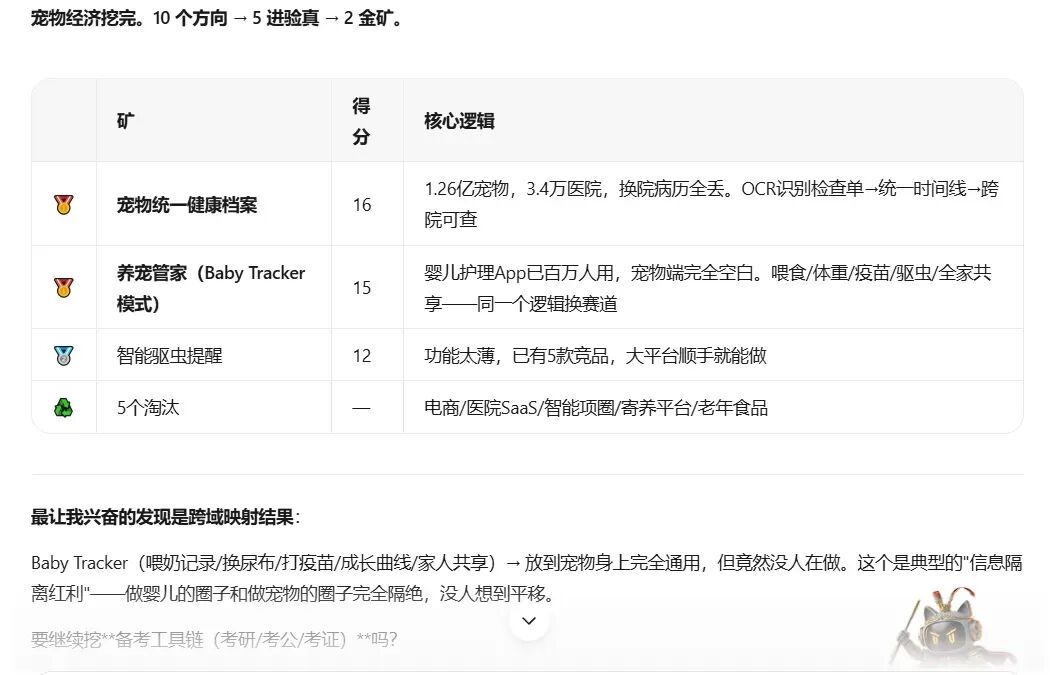The height and width of the screenshot is (675, 1050).
Task: Click the silver medal icon beside 智能驱虫提醒
Action: coord(64,356)
